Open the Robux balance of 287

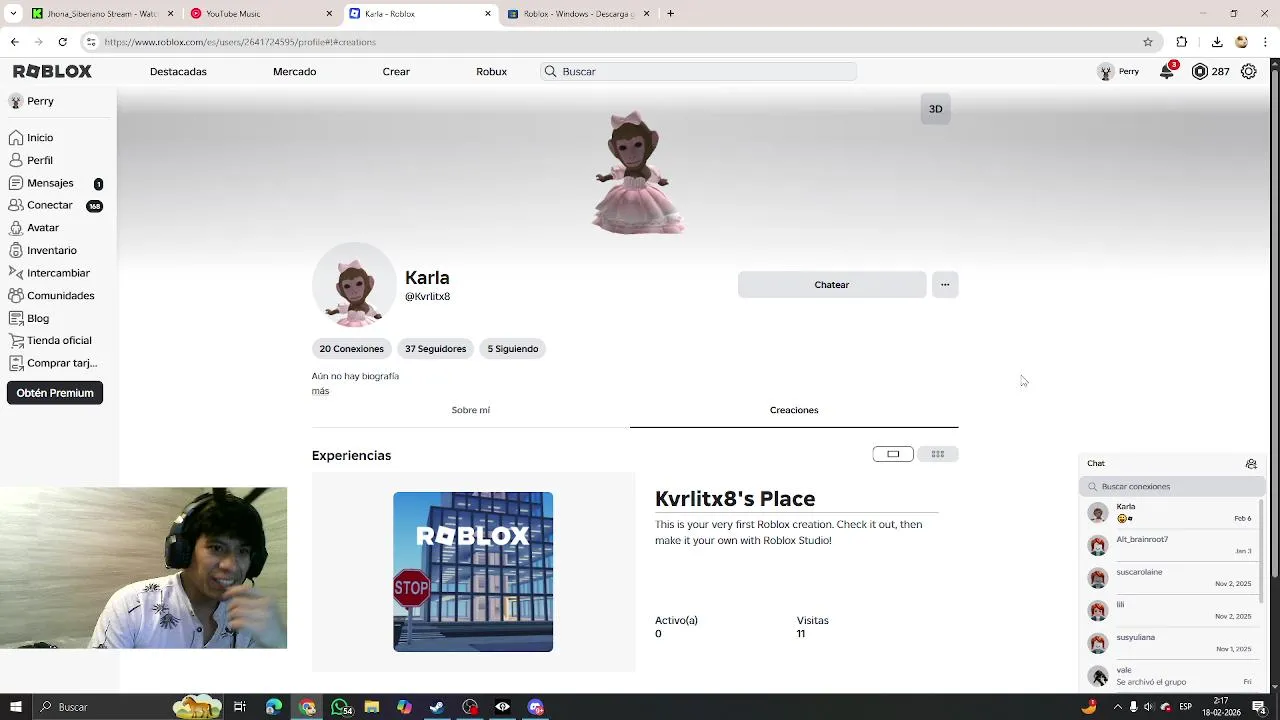pos(1210,72)
